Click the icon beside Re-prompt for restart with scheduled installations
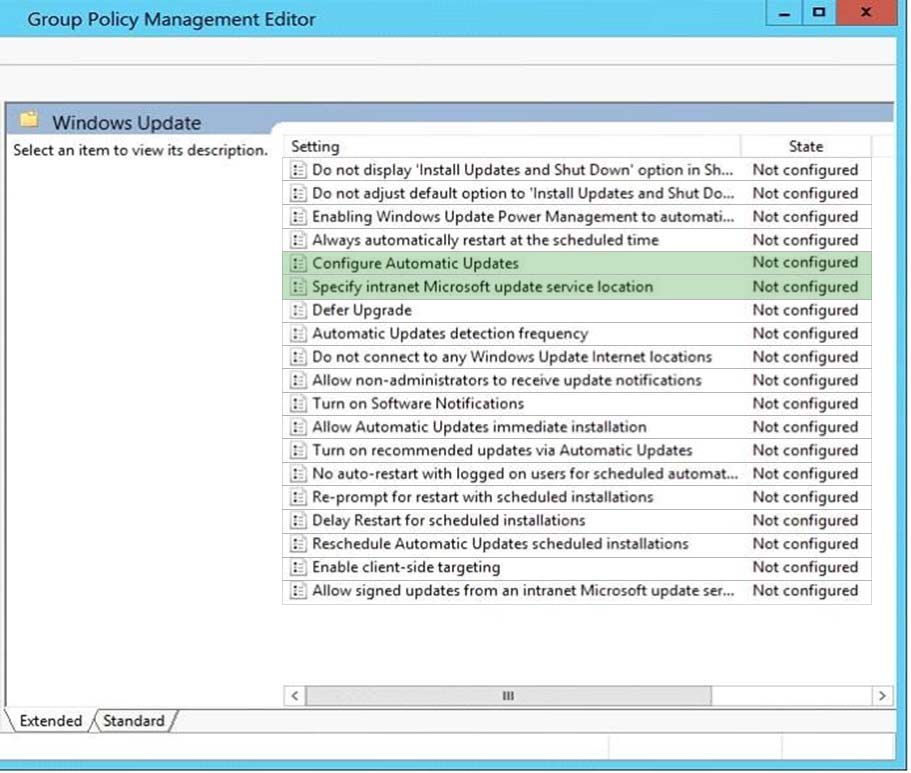This screenshot has height=773, width=911. click(x=298, y=498)
